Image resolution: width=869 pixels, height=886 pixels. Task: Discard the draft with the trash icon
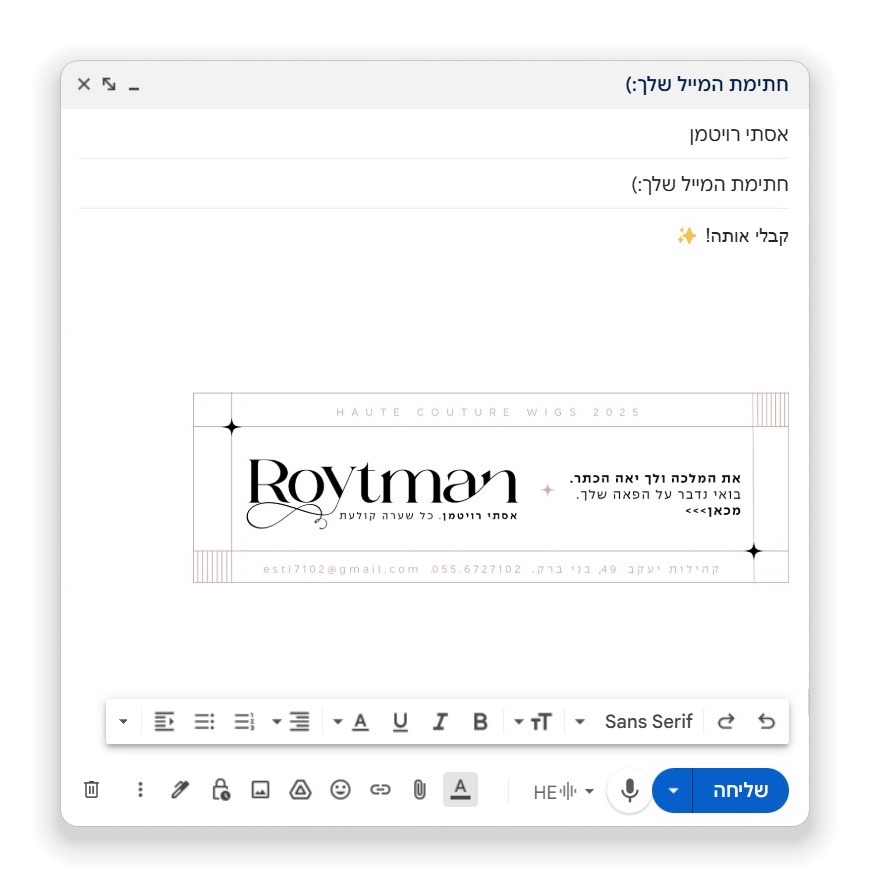92,789
